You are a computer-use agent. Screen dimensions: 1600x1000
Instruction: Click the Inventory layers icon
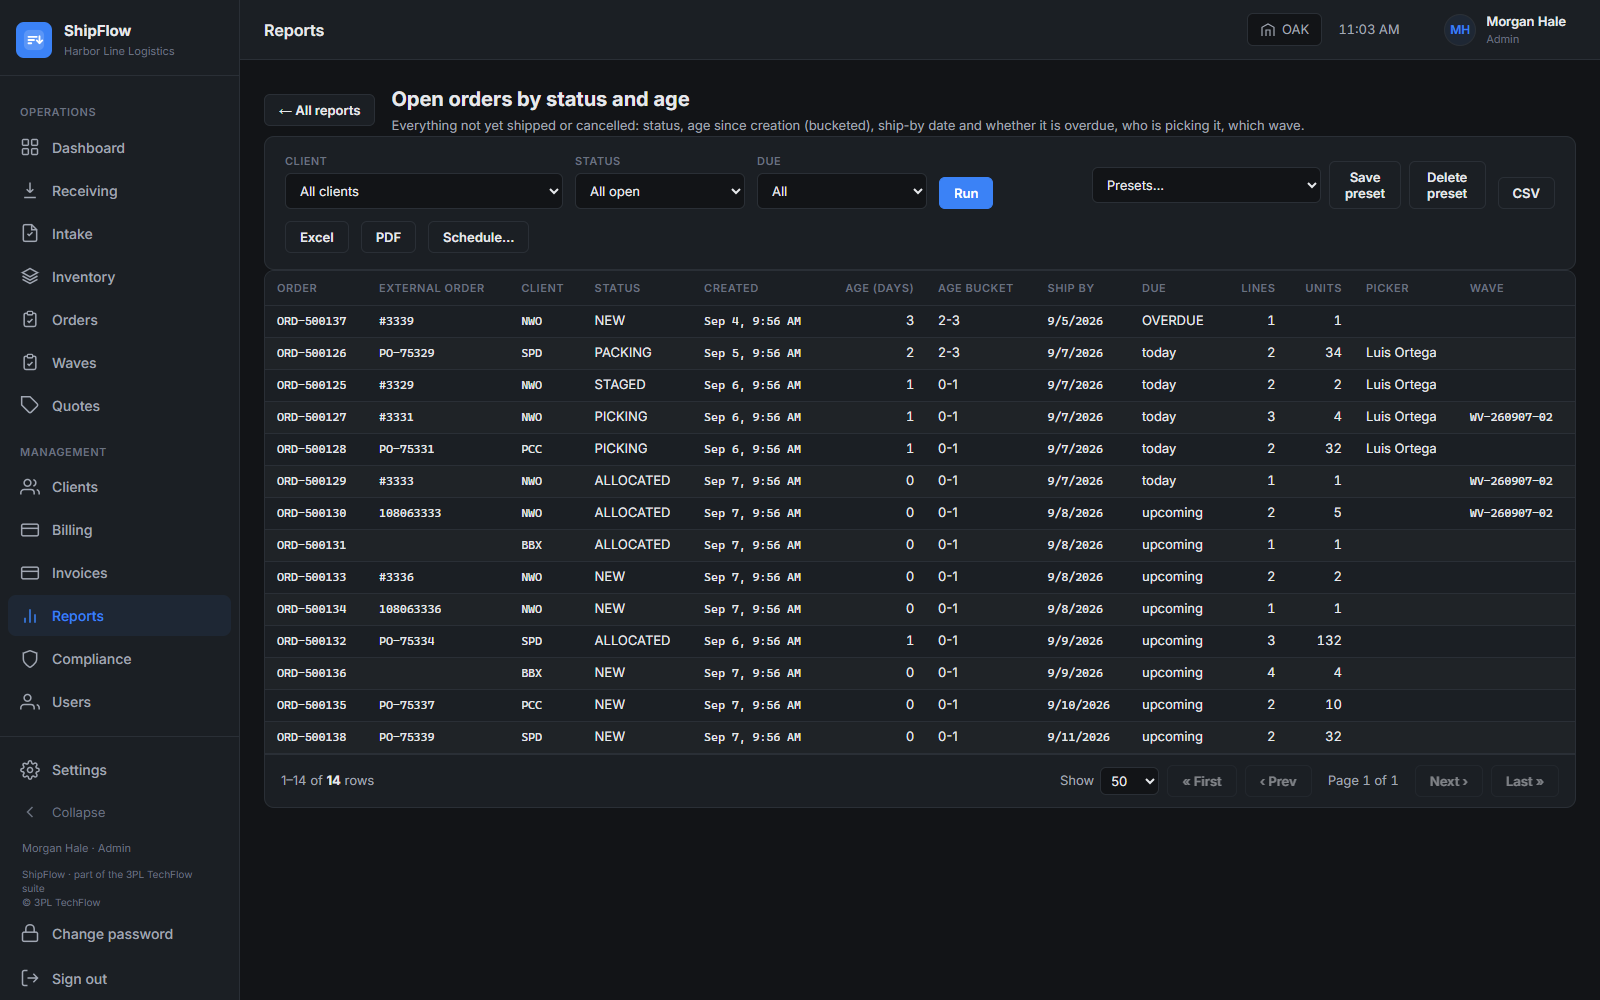(x=30, y=277)
